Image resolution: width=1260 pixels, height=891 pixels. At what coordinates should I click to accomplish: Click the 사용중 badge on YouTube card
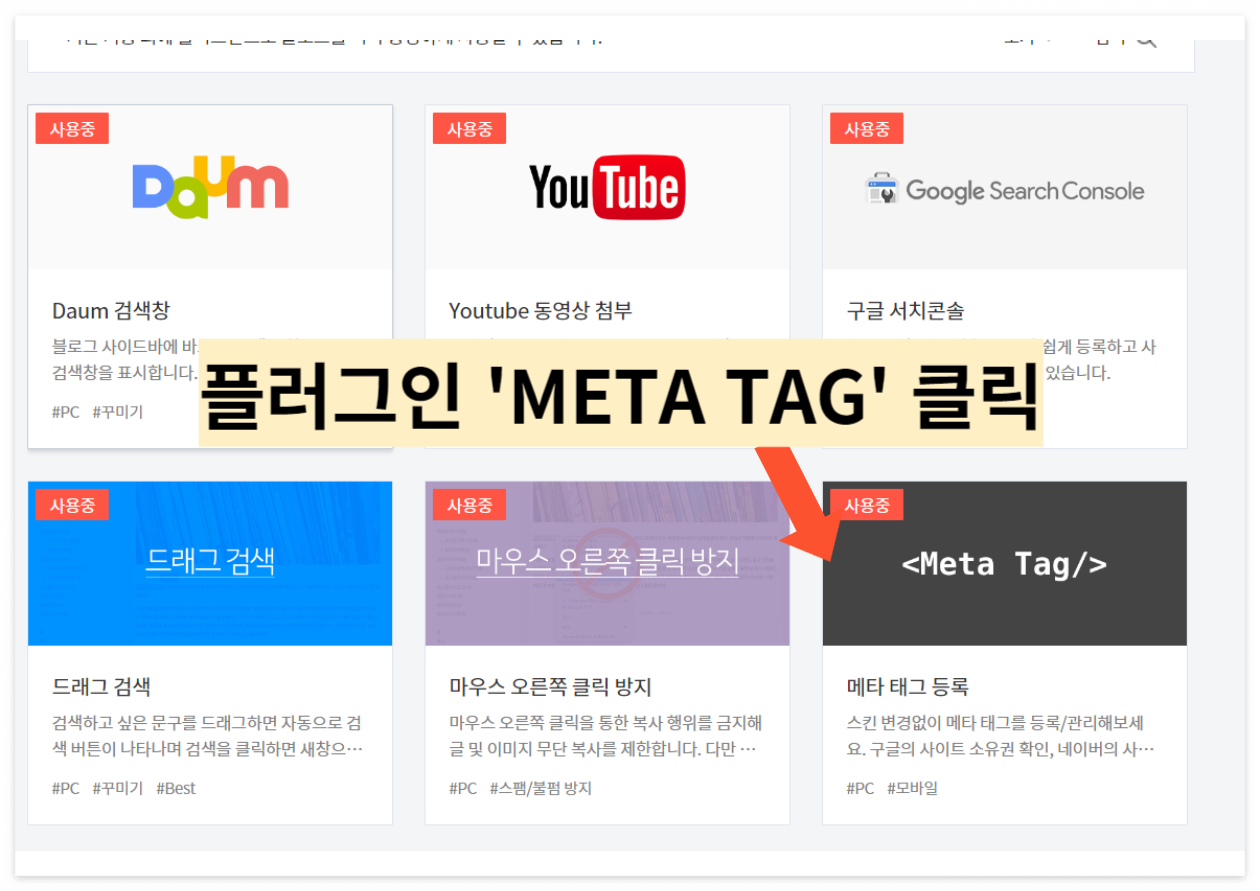click(469, 129)
